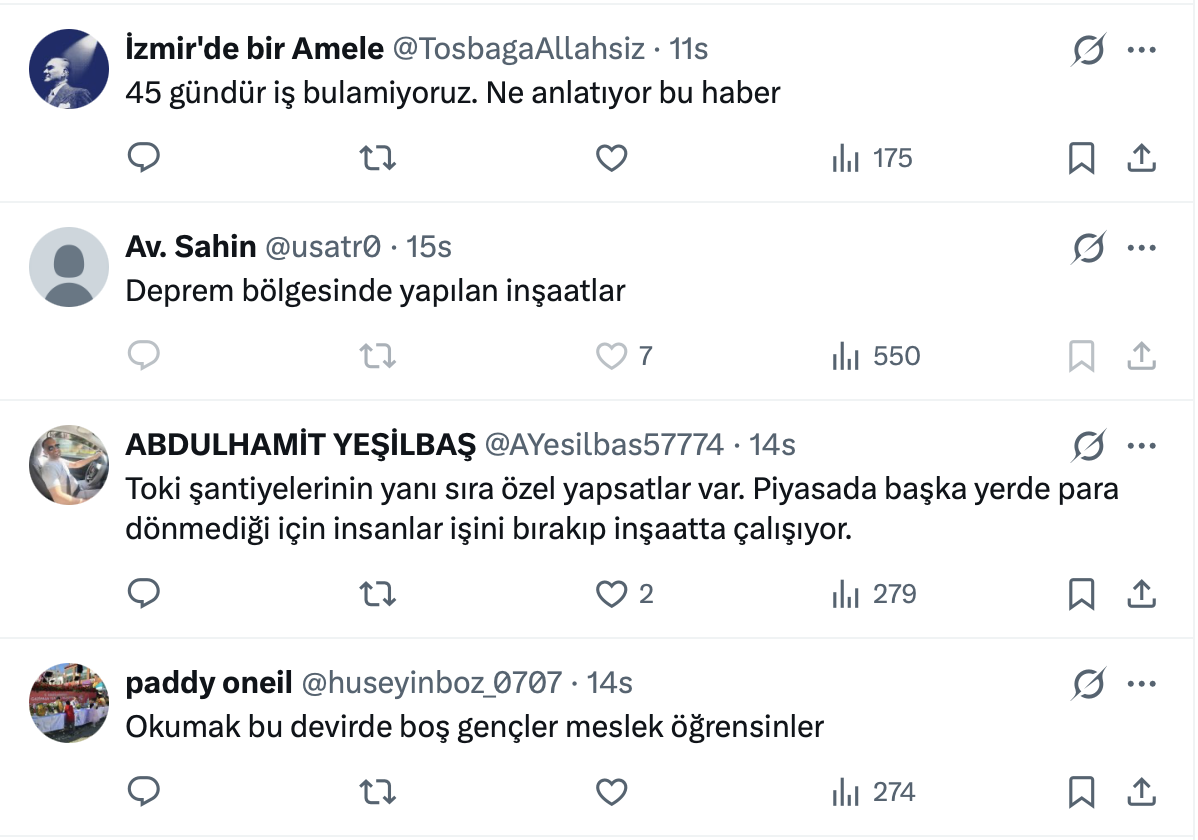View analytics showing 550 views
This screenshot has height=840, width=1198.
click(876, 356)
